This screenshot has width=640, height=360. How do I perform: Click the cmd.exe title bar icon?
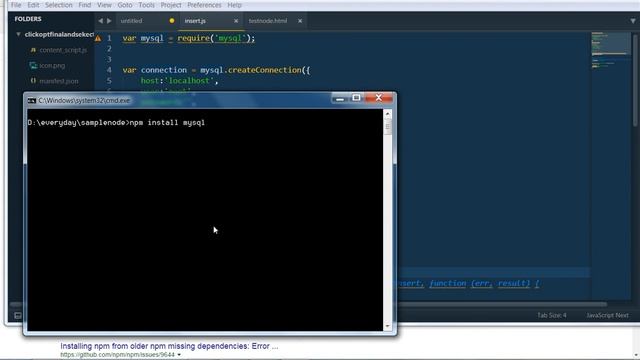[32, 100]
